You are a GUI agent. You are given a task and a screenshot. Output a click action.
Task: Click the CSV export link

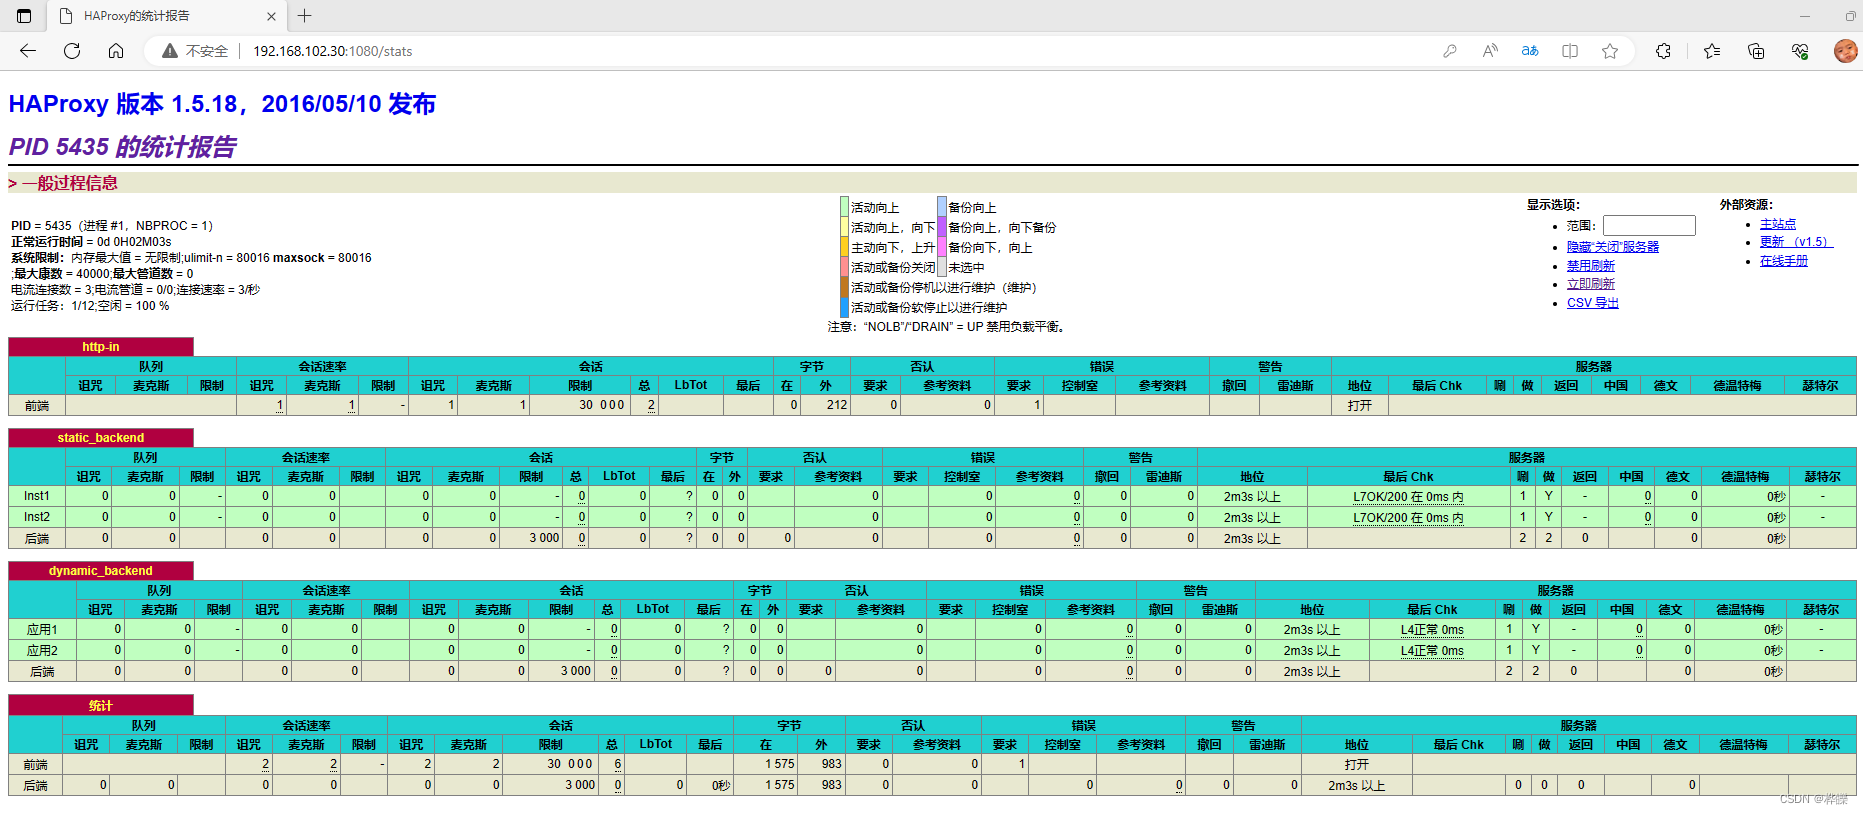[1592, 303]
